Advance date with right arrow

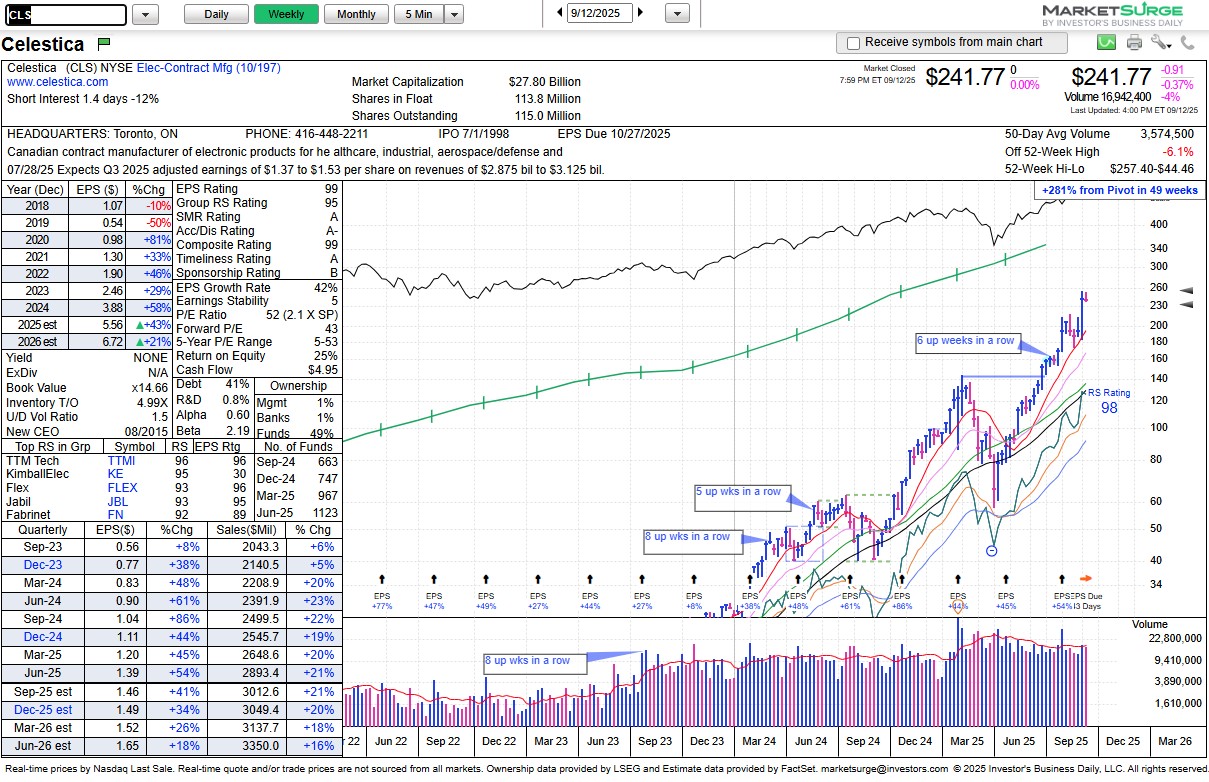click(640, 13)
